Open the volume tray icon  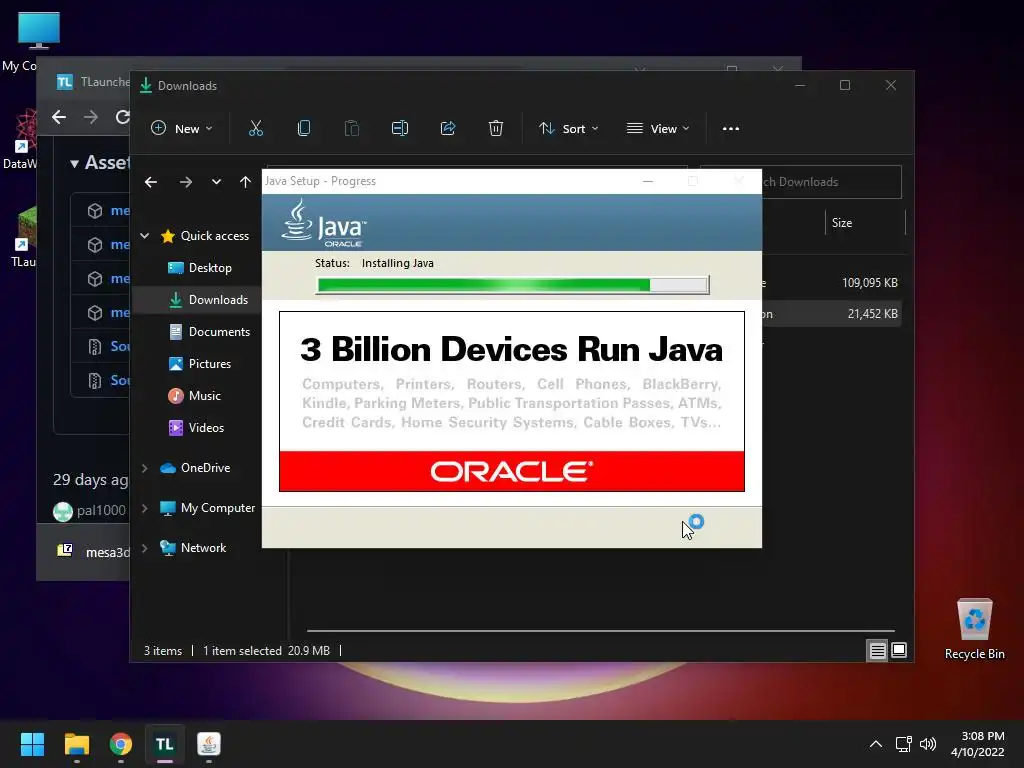927,744
